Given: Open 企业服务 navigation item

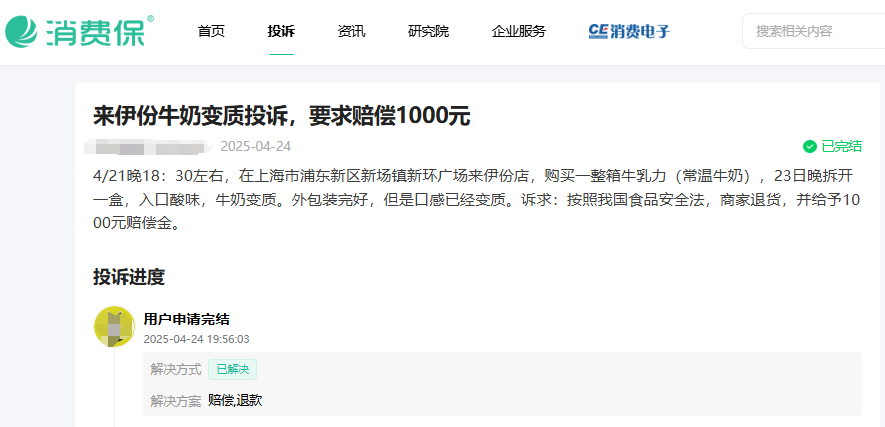Looking at the screenshot, I should [x=519, y=31].
